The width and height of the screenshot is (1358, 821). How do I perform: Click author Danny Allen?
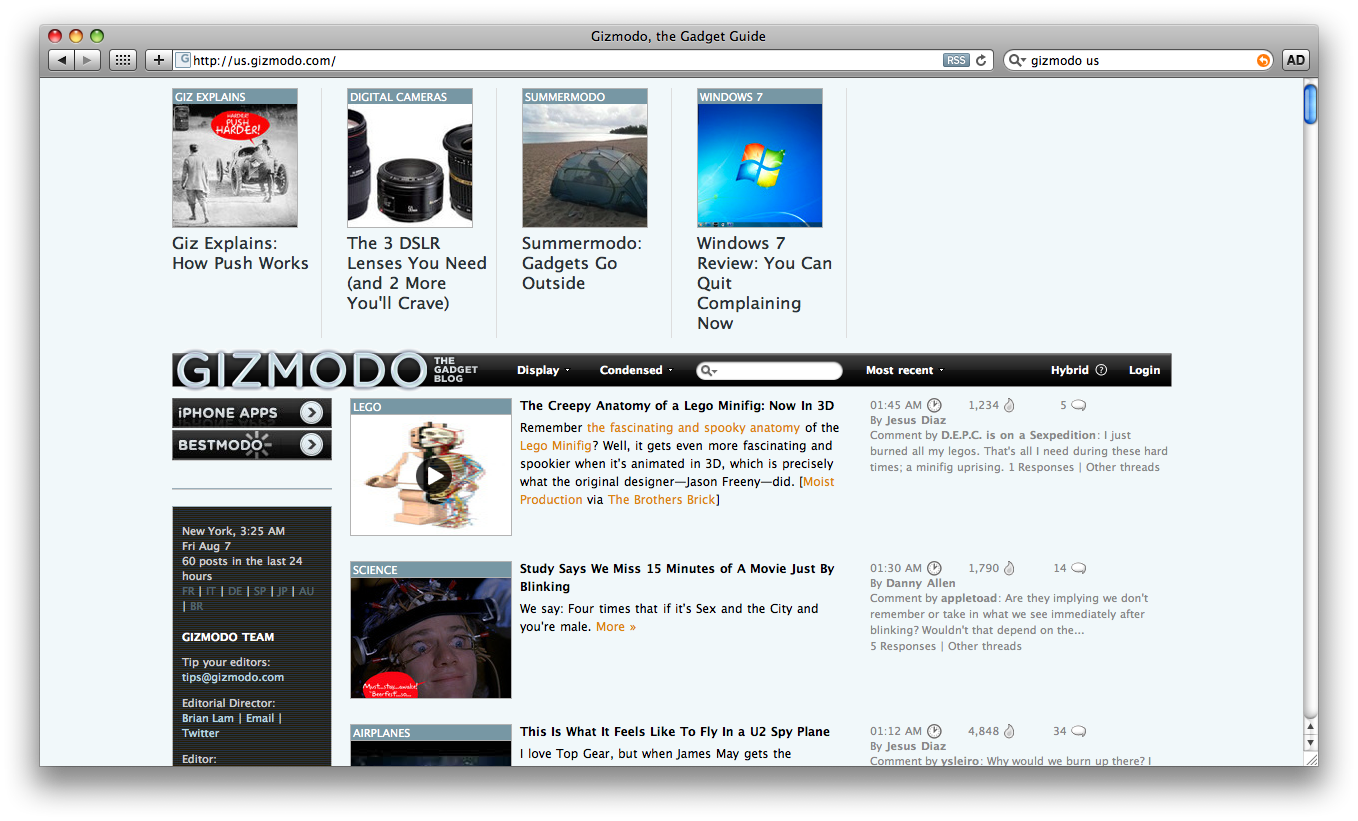921,583
